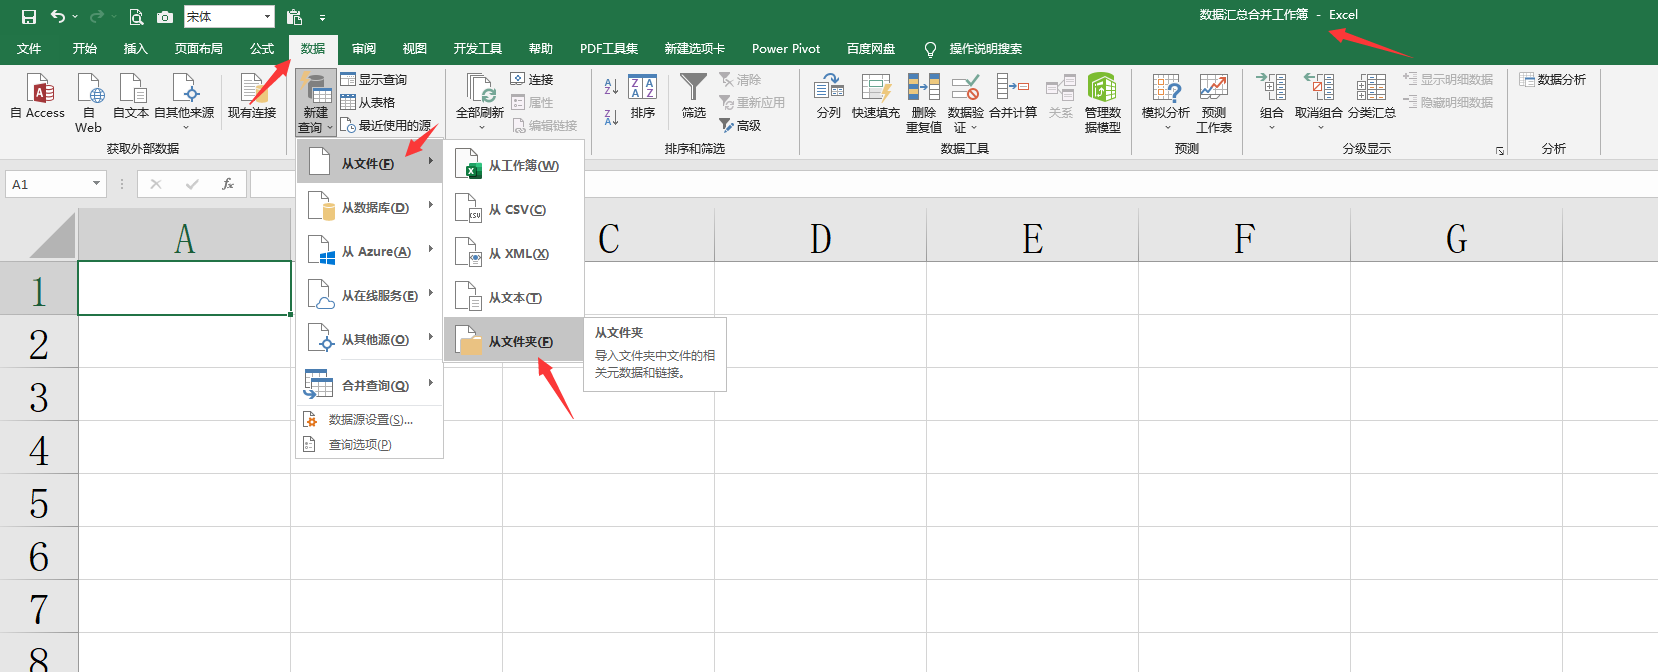This screenshot has width=1658, height=672.
Task: Click the insert function fx button
Action: (228, 184)
